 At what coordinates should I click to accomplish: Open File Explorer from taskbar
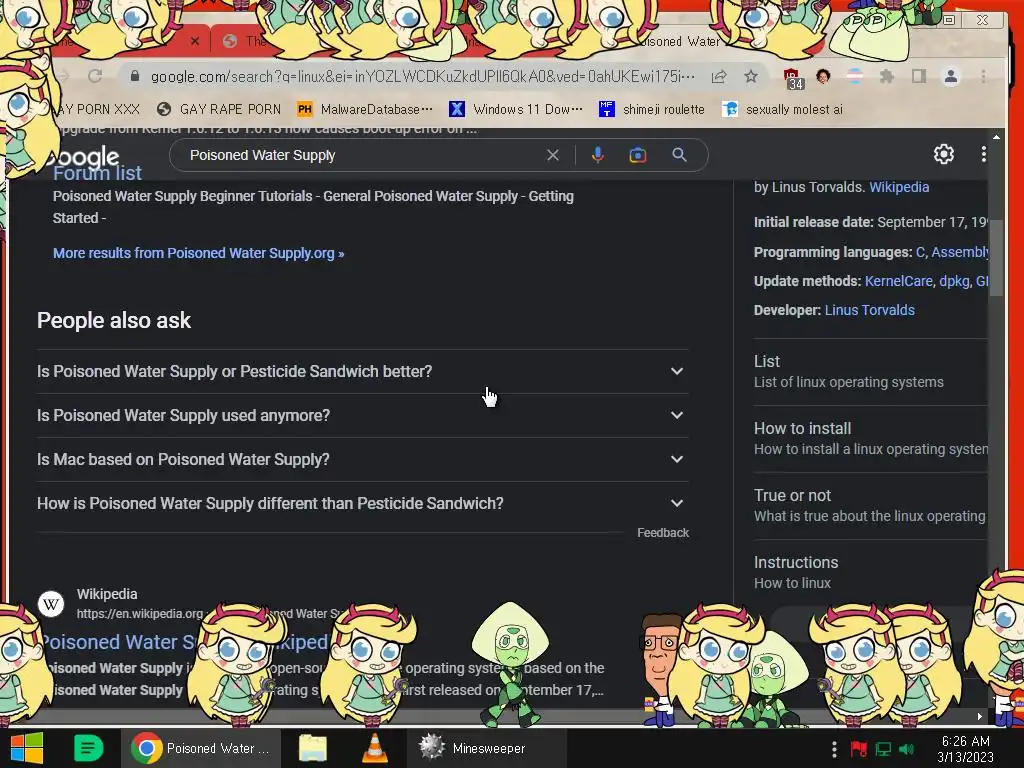pos(313,748)
